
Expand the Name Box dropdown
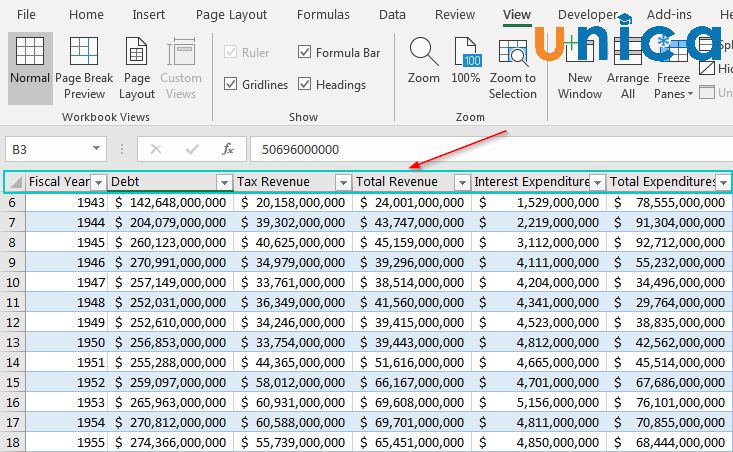[x=96, y=149]
